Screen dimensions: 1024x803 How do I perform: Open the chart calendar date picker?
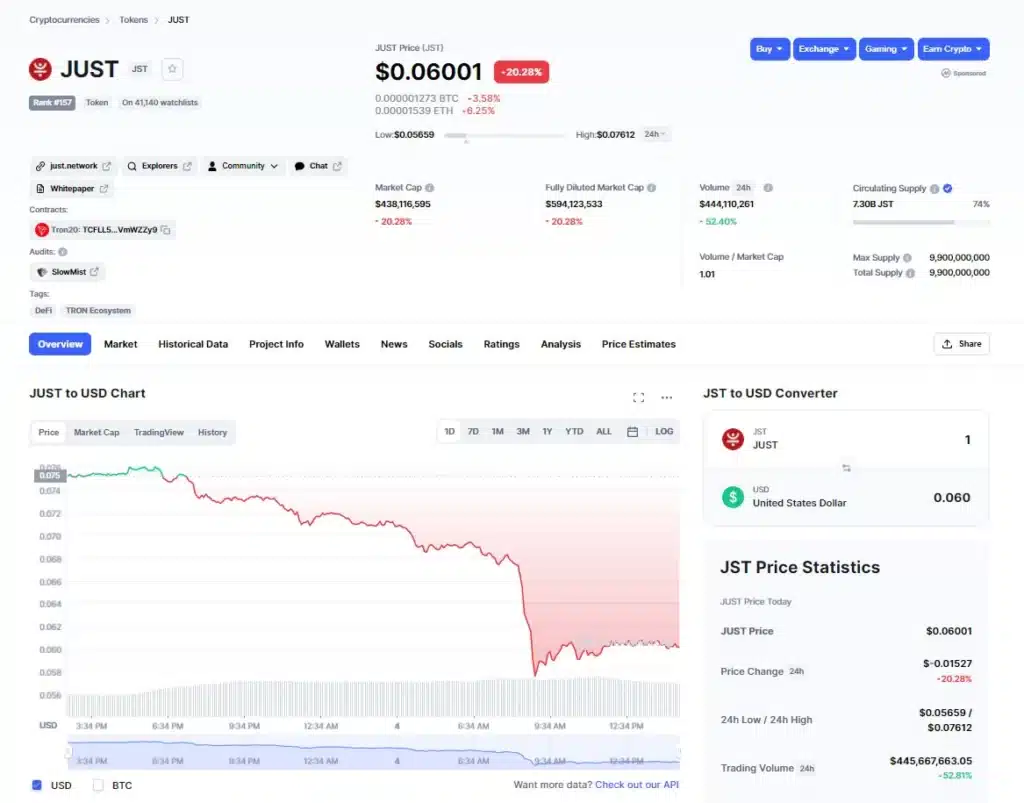point(632,432)
